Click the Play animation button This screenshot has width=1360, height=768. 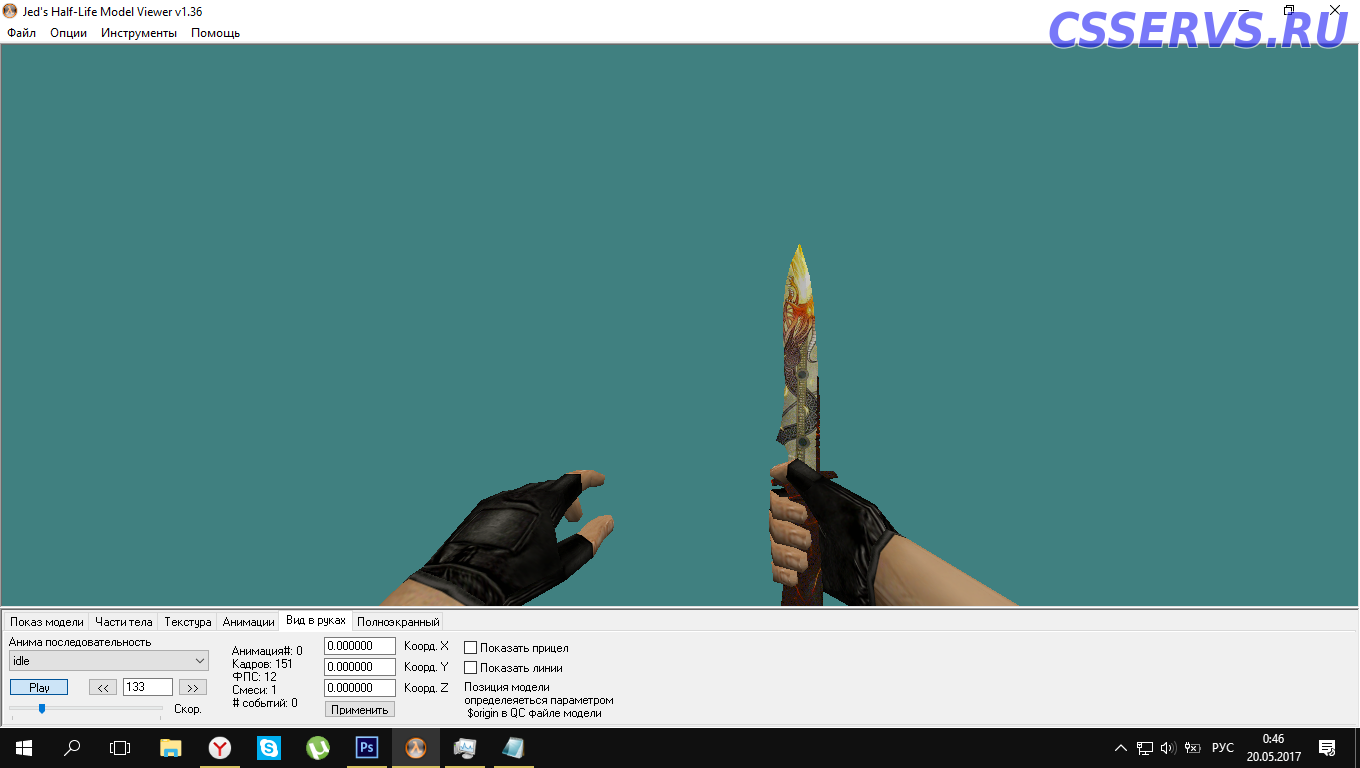(x=39, y=687)
